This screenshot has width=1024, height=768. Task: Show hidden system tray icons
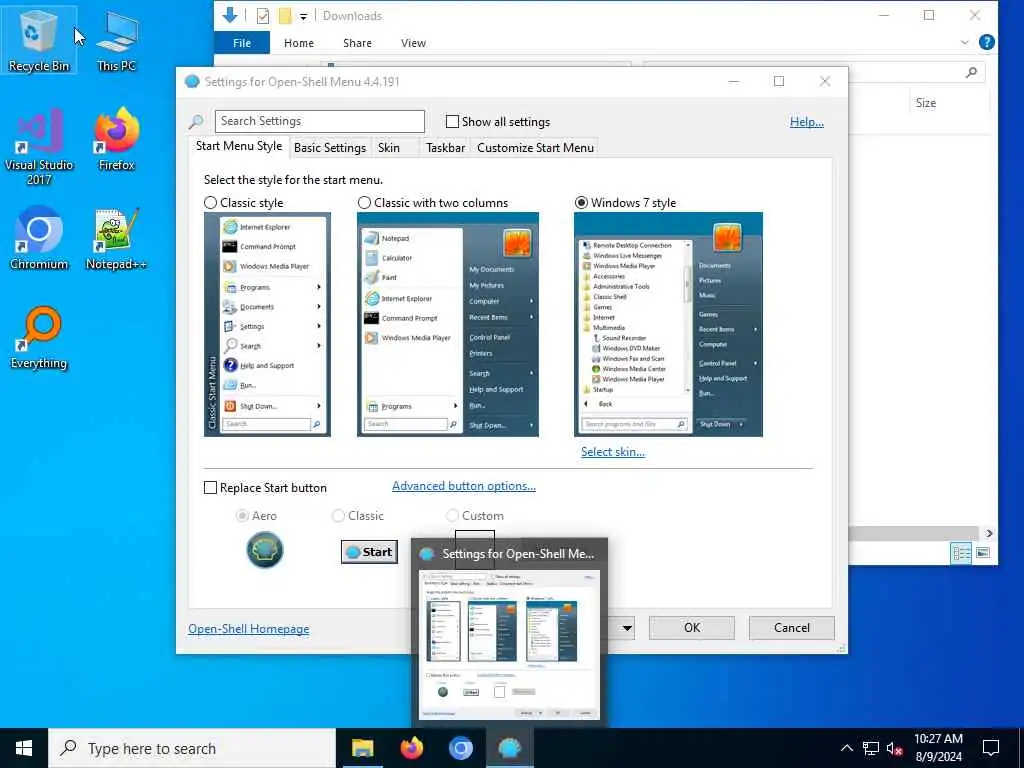846,748
